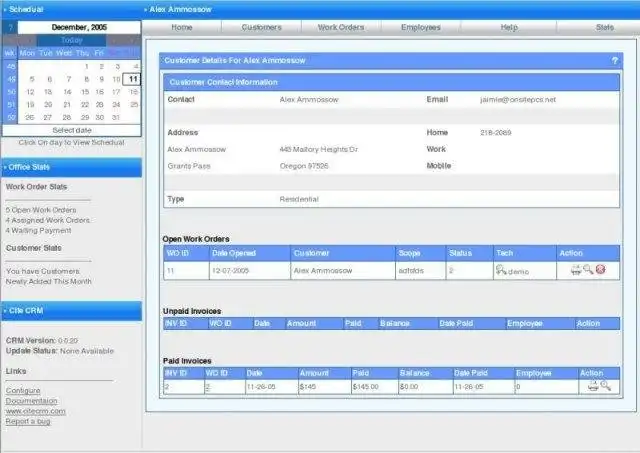The image size is (640, 453).
Task: Click 'Grants Pass' city text
Action: 189,166
